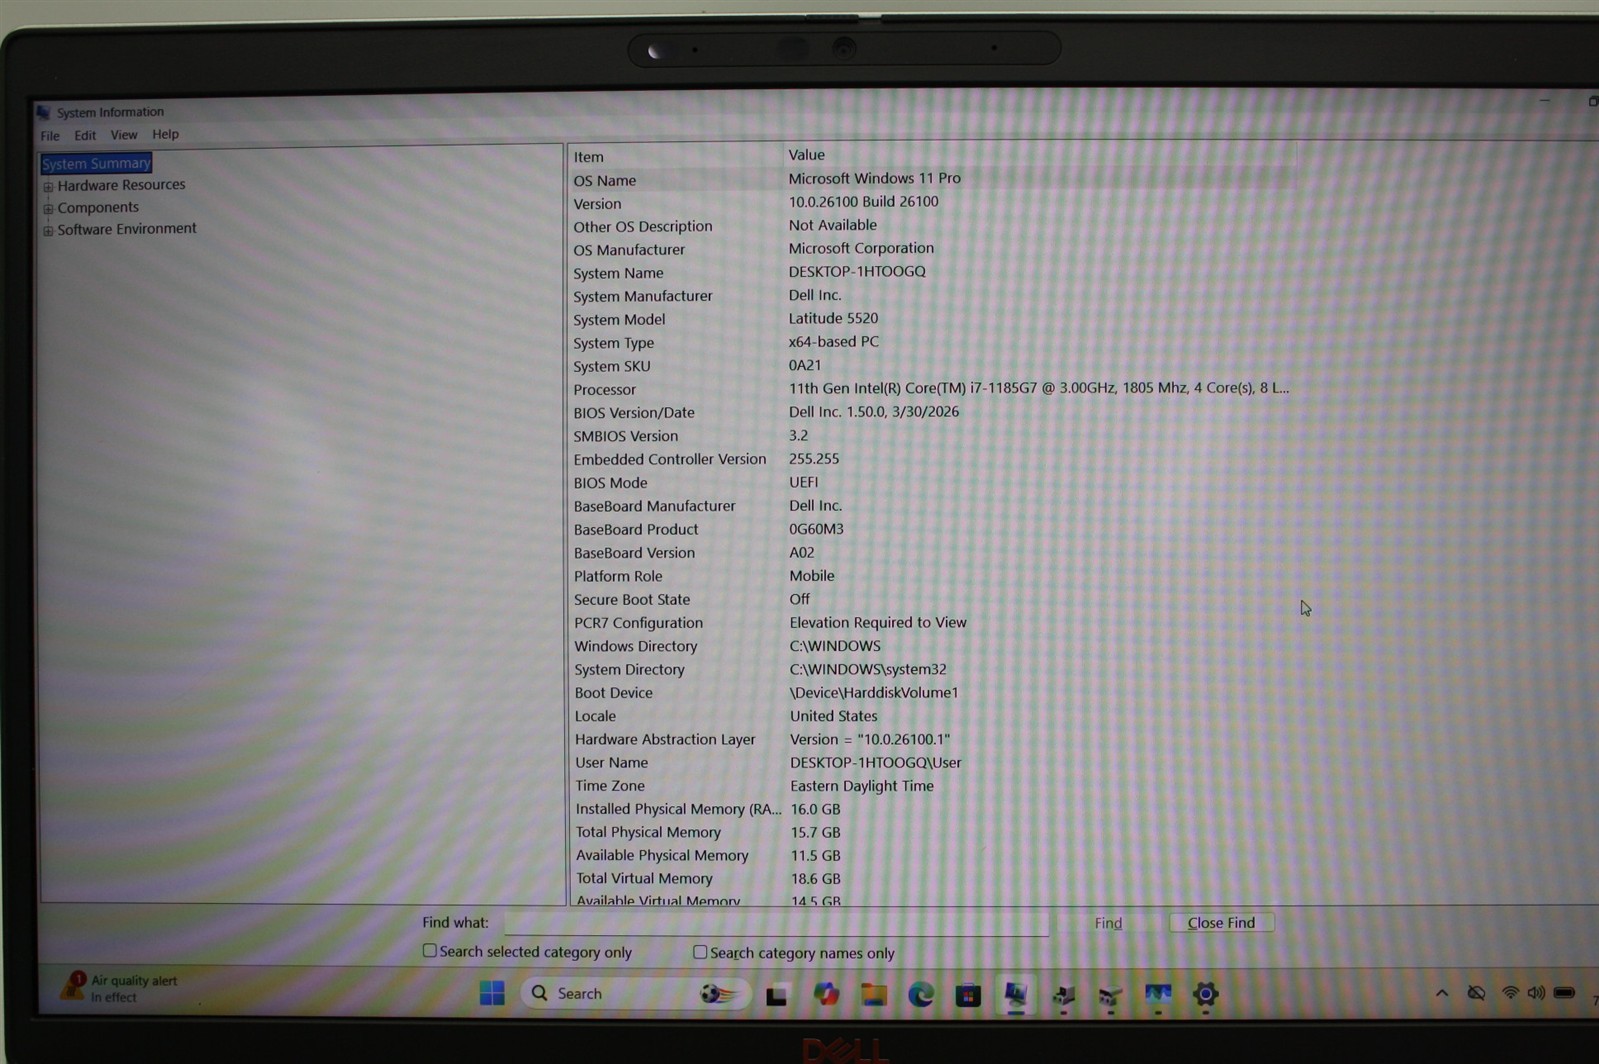
Task: Click the battery tray icon
Action: click(1565, 993)
